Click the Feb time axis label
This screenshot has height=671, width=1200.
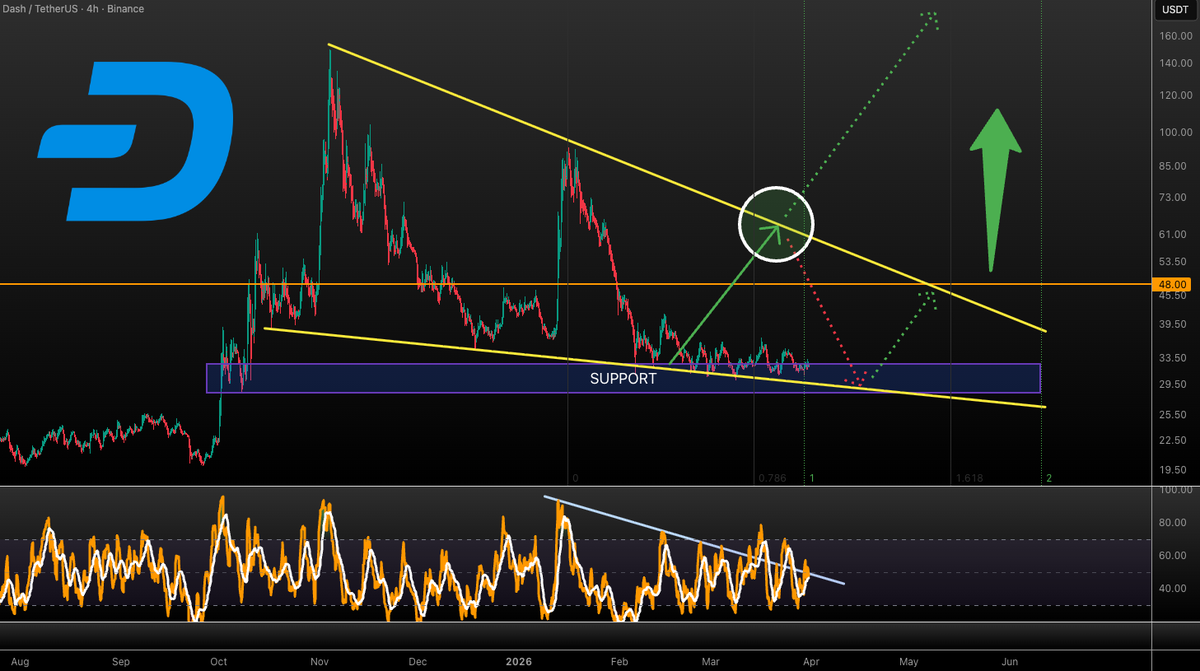pyautogui.click(x=619, y=662)
